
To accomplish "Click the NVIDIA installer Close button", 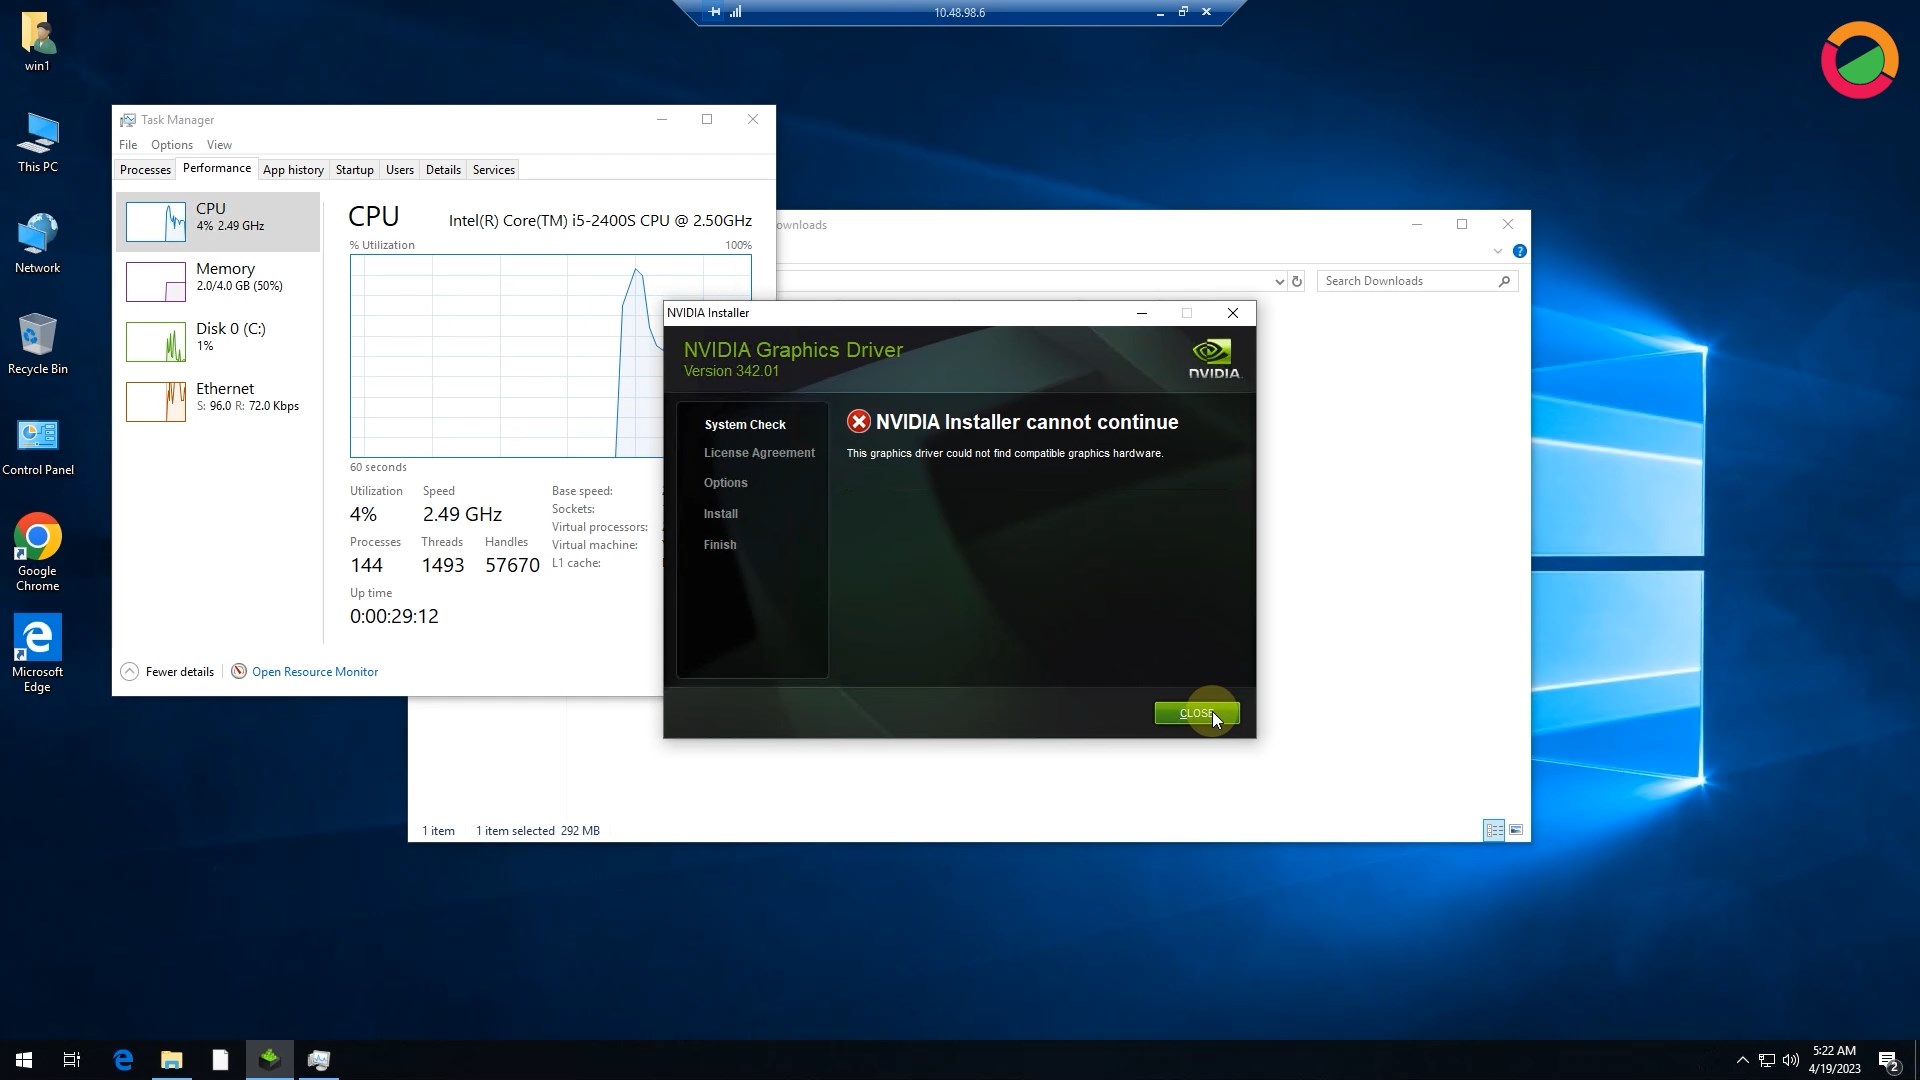I will click(x=1196, y=712).
